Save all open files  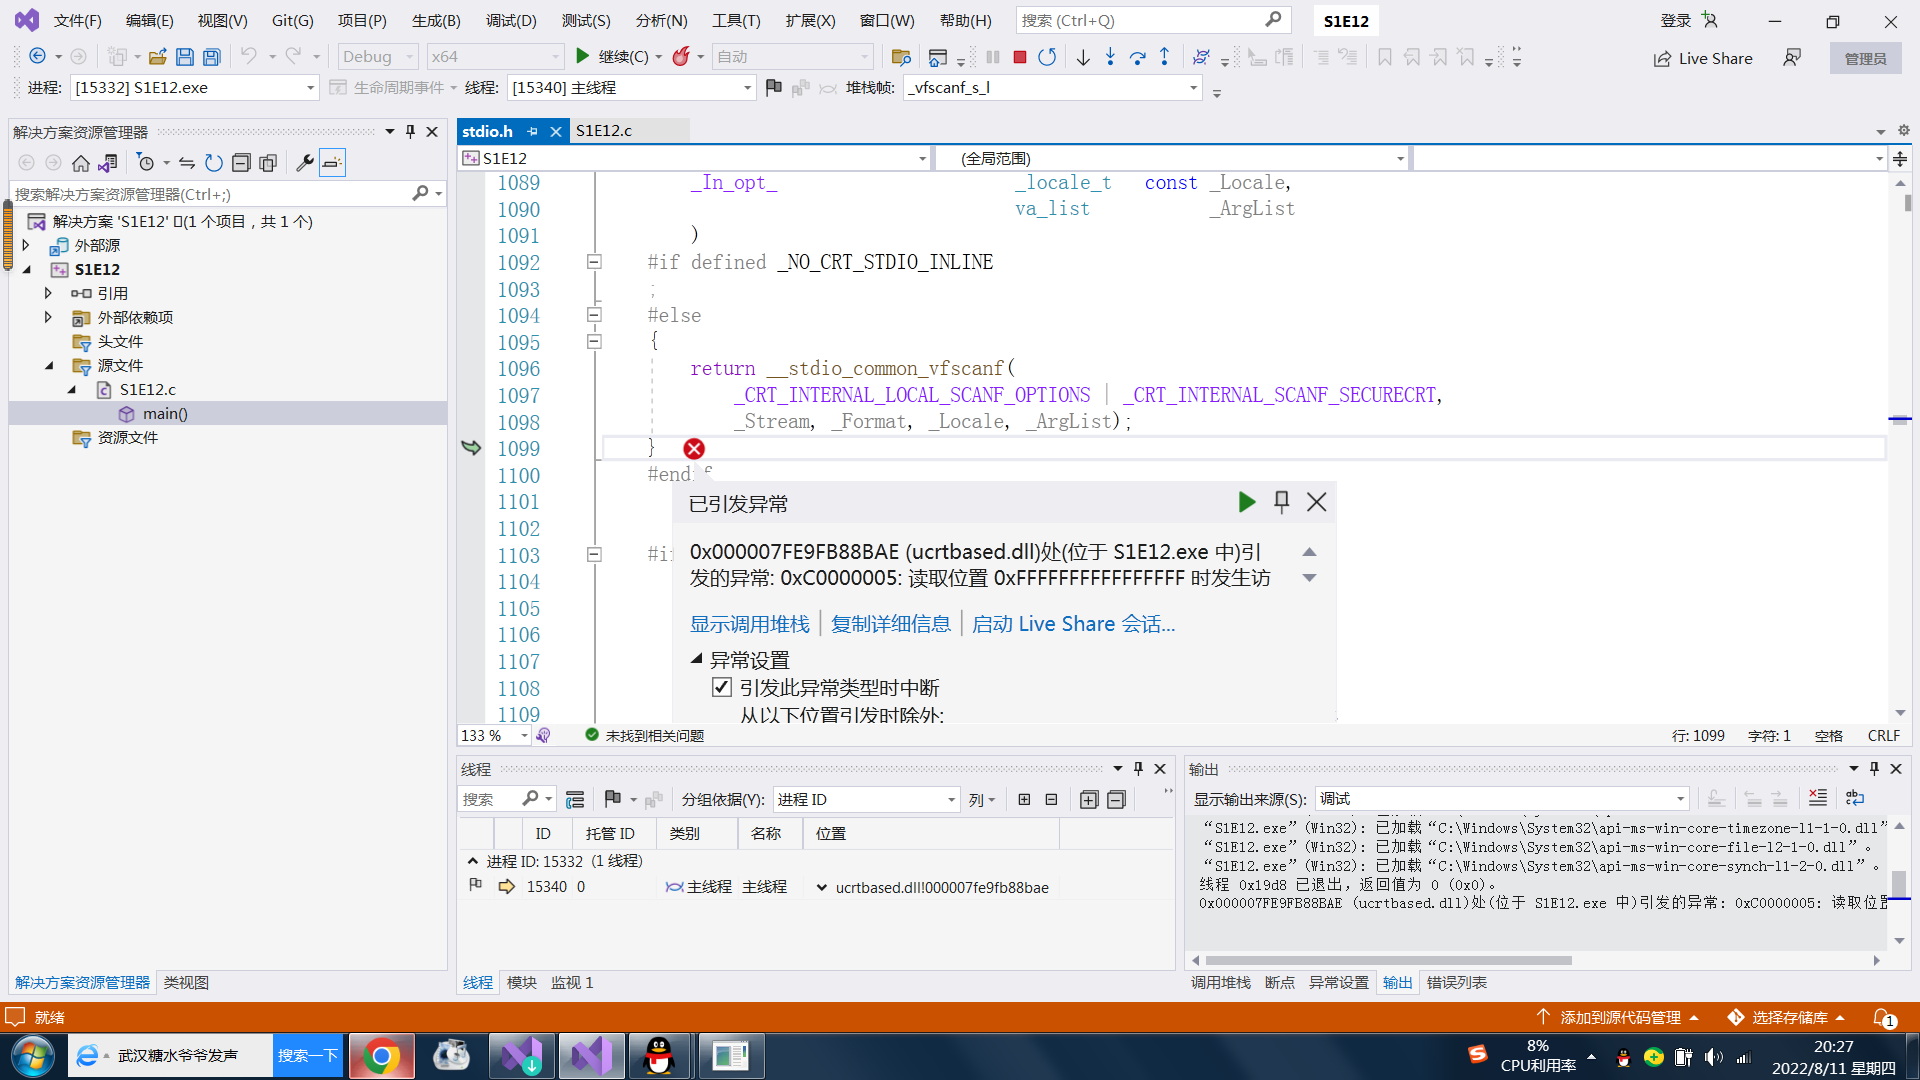click(x=212, y=57)
